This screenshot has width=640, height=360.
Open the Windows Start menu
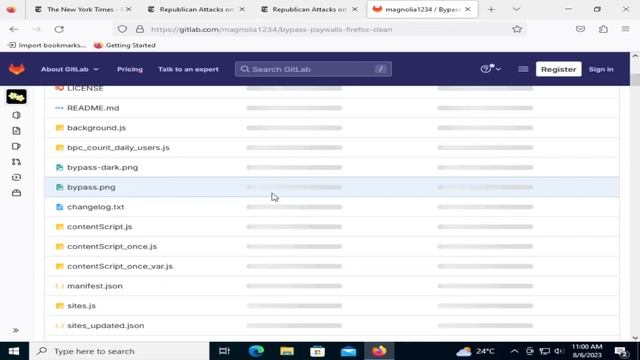click(x=14, y=351)
